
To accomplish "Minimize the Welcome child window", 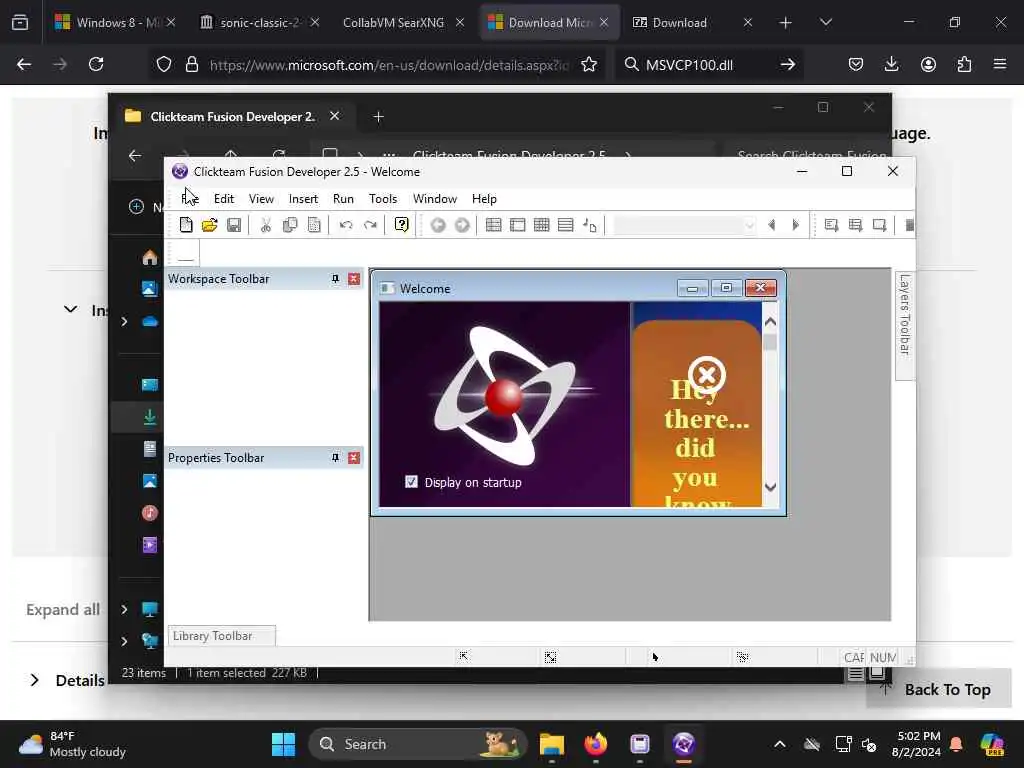I will (692, 288).
